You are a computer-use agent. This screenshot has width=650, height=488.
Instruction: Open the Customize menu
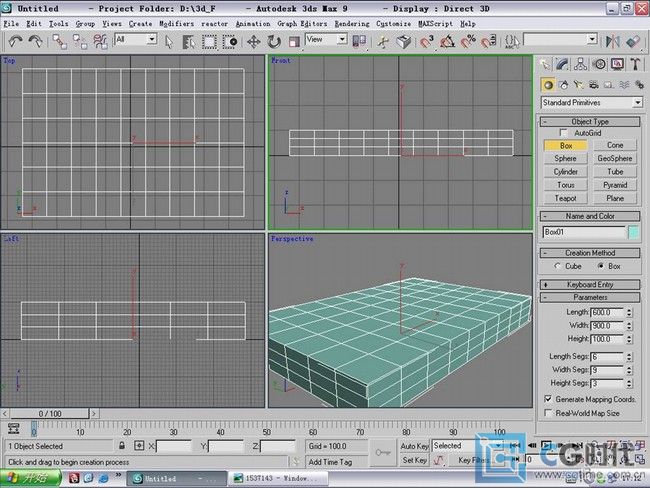(393, 24)
